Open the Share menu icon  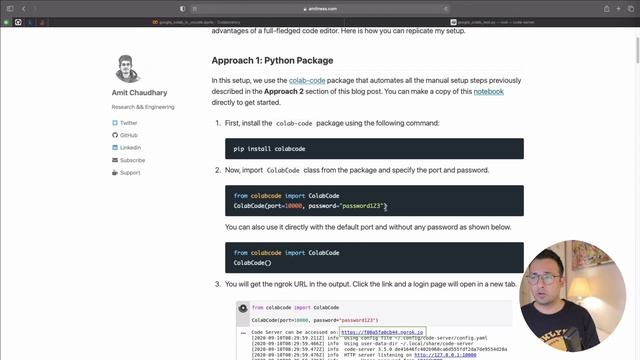point(607,9)
